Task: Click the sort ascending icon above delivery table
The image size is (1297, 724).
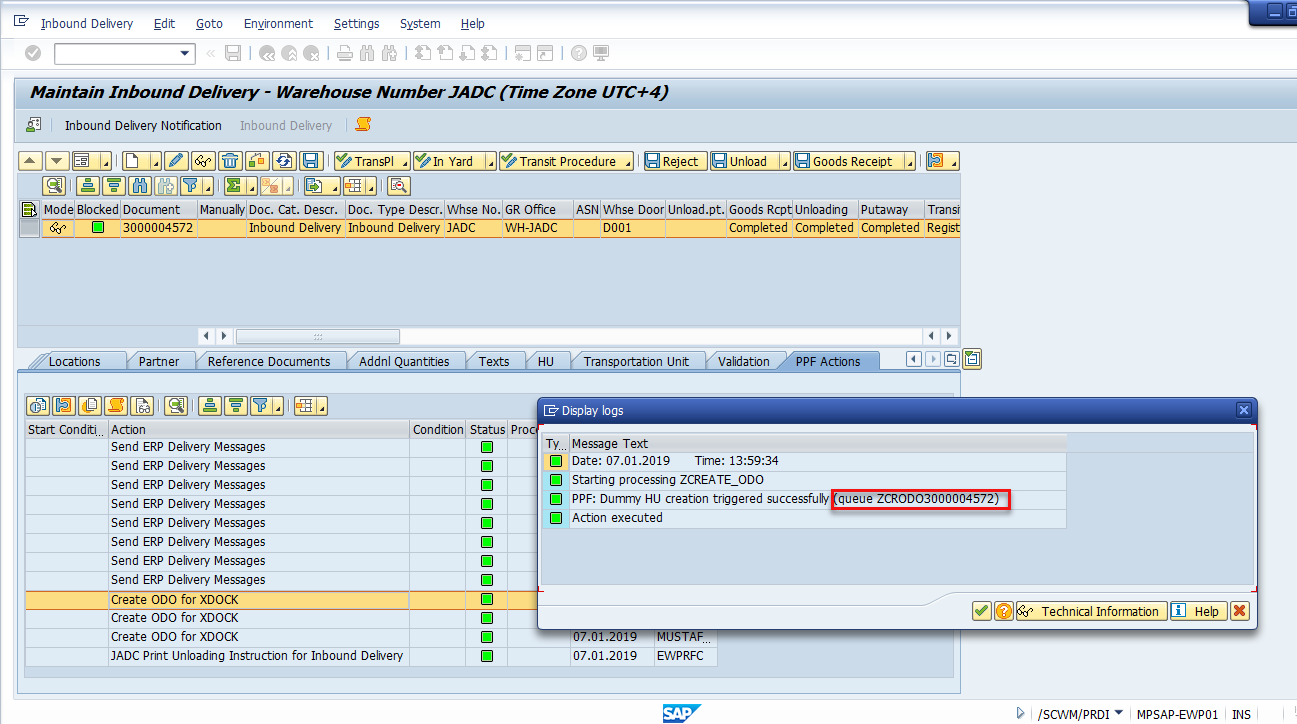Action: (88, 186)
